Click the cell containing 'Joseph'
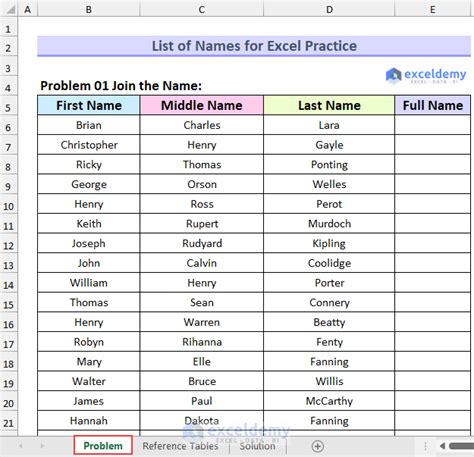Image resolution: width=474 pixels, height=457 pixels. tap(89, 243)
